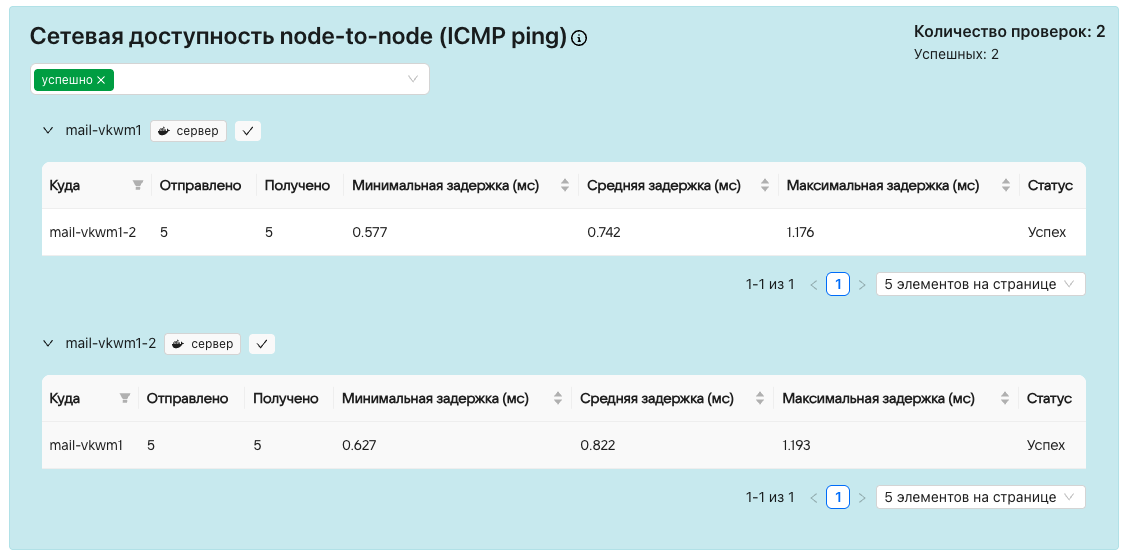
Task: Open the 'Куда' filter in the first table
Action: (138, 185)
